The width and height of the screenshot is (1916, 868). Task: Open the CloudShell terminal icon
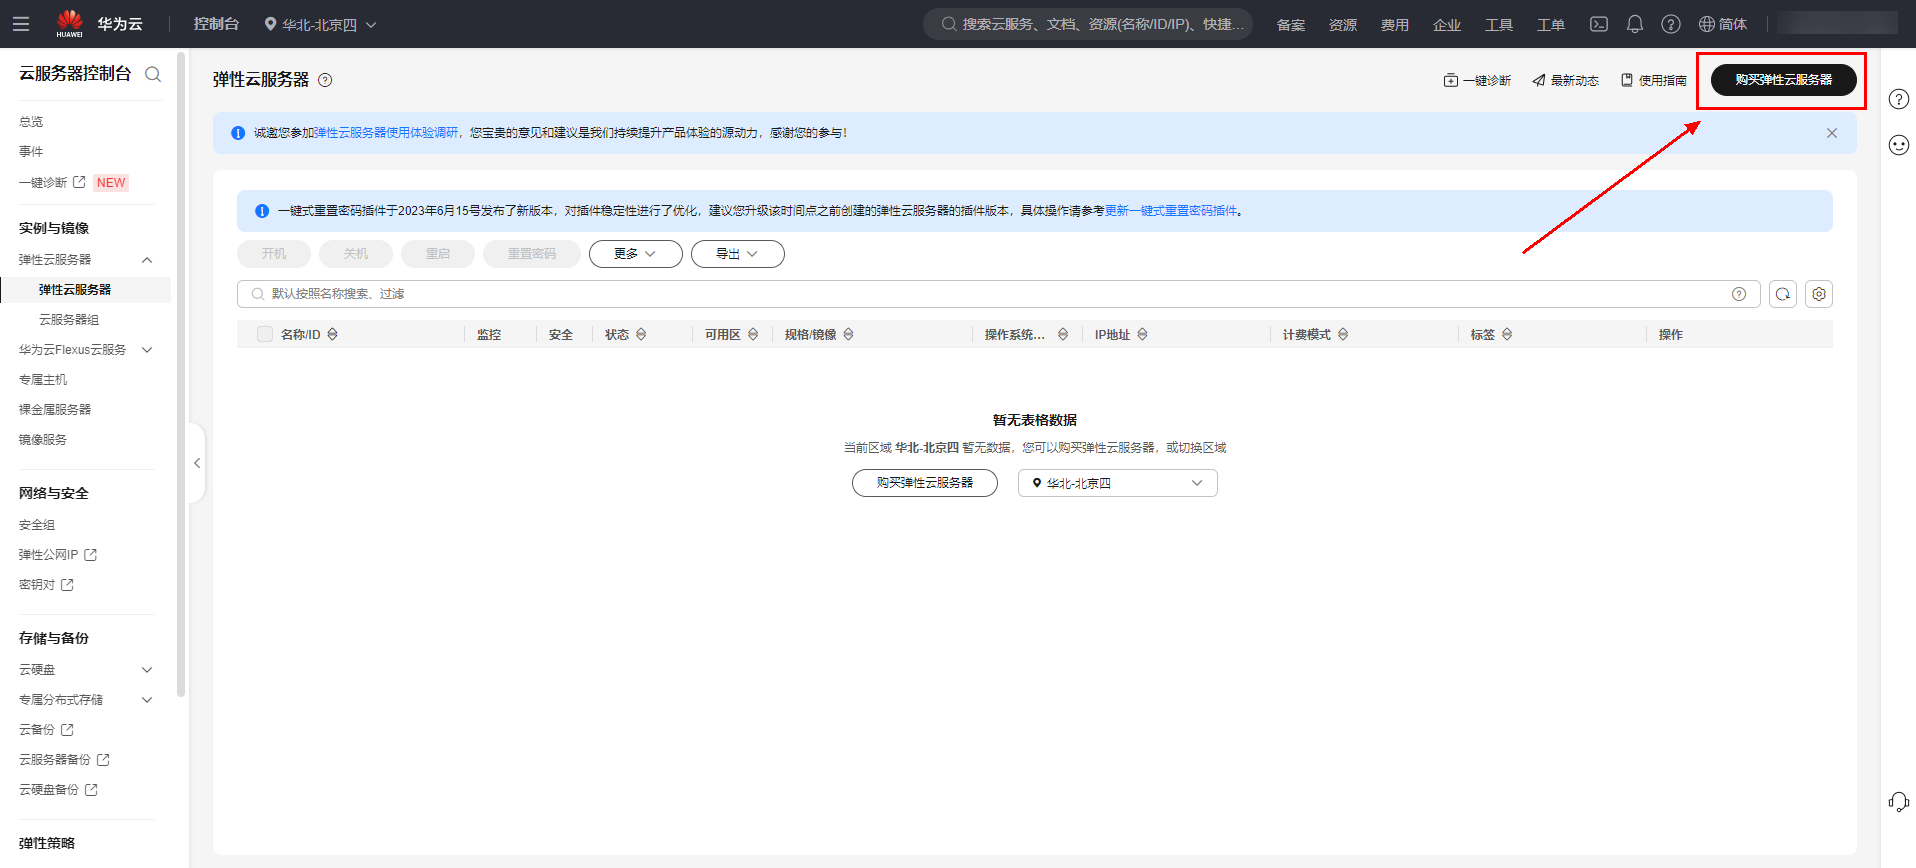(1599, 24)
